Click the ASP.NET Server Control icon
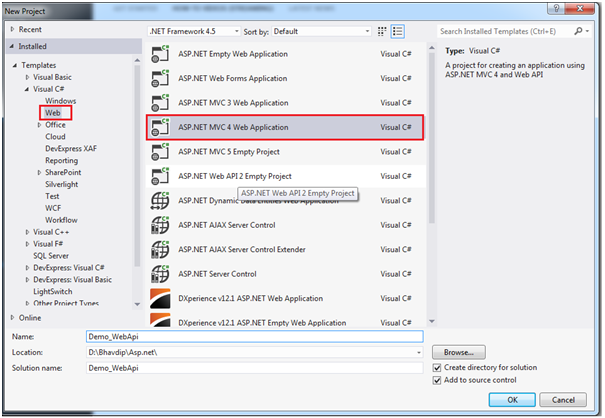This screenshot has height=418, width=605. click(x=160, y=274)
